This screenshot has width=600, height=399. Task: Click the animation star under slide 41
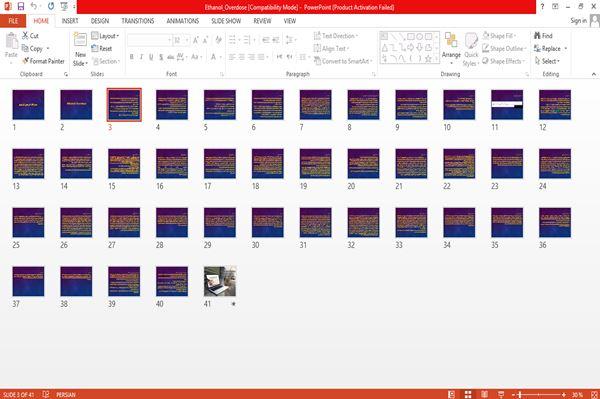click(233, 304)
